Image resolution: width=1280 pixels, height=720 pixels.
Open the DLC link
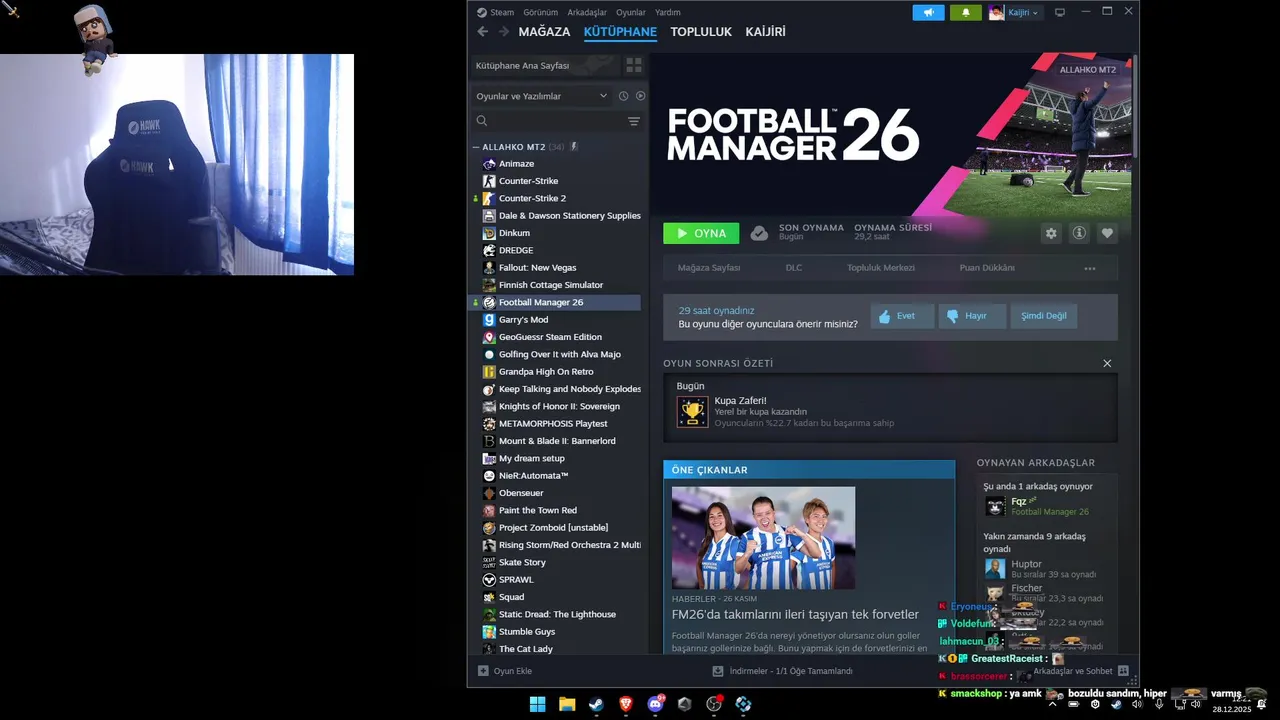coord(794,268)
